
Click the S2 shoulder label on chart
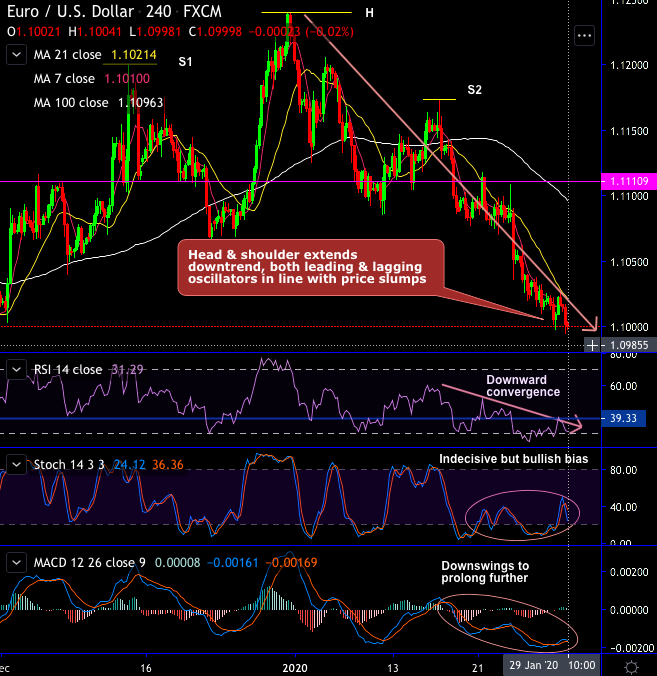coord(474,90)
